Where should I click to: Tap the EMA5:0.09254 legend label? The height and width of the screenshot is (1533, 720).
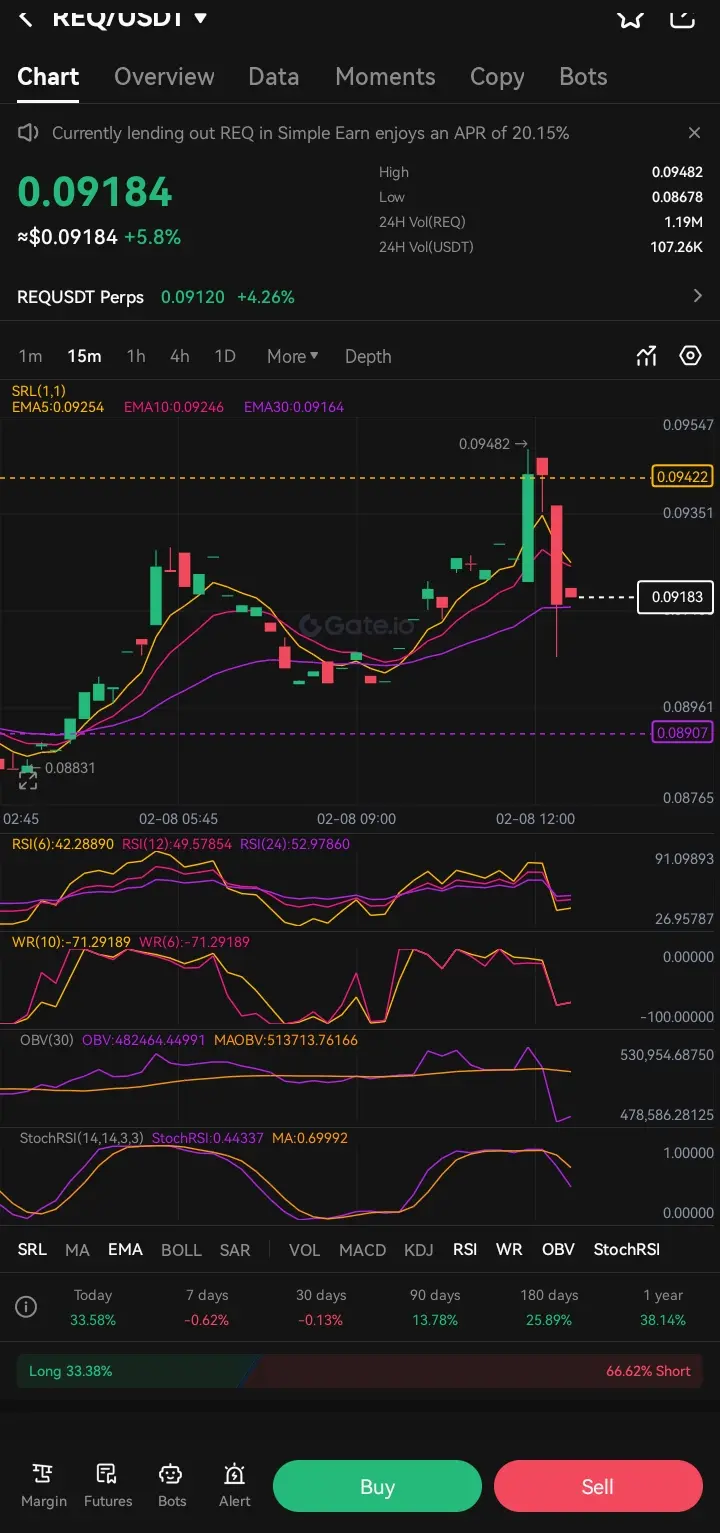pyautogui.click(x=58, y=407)
